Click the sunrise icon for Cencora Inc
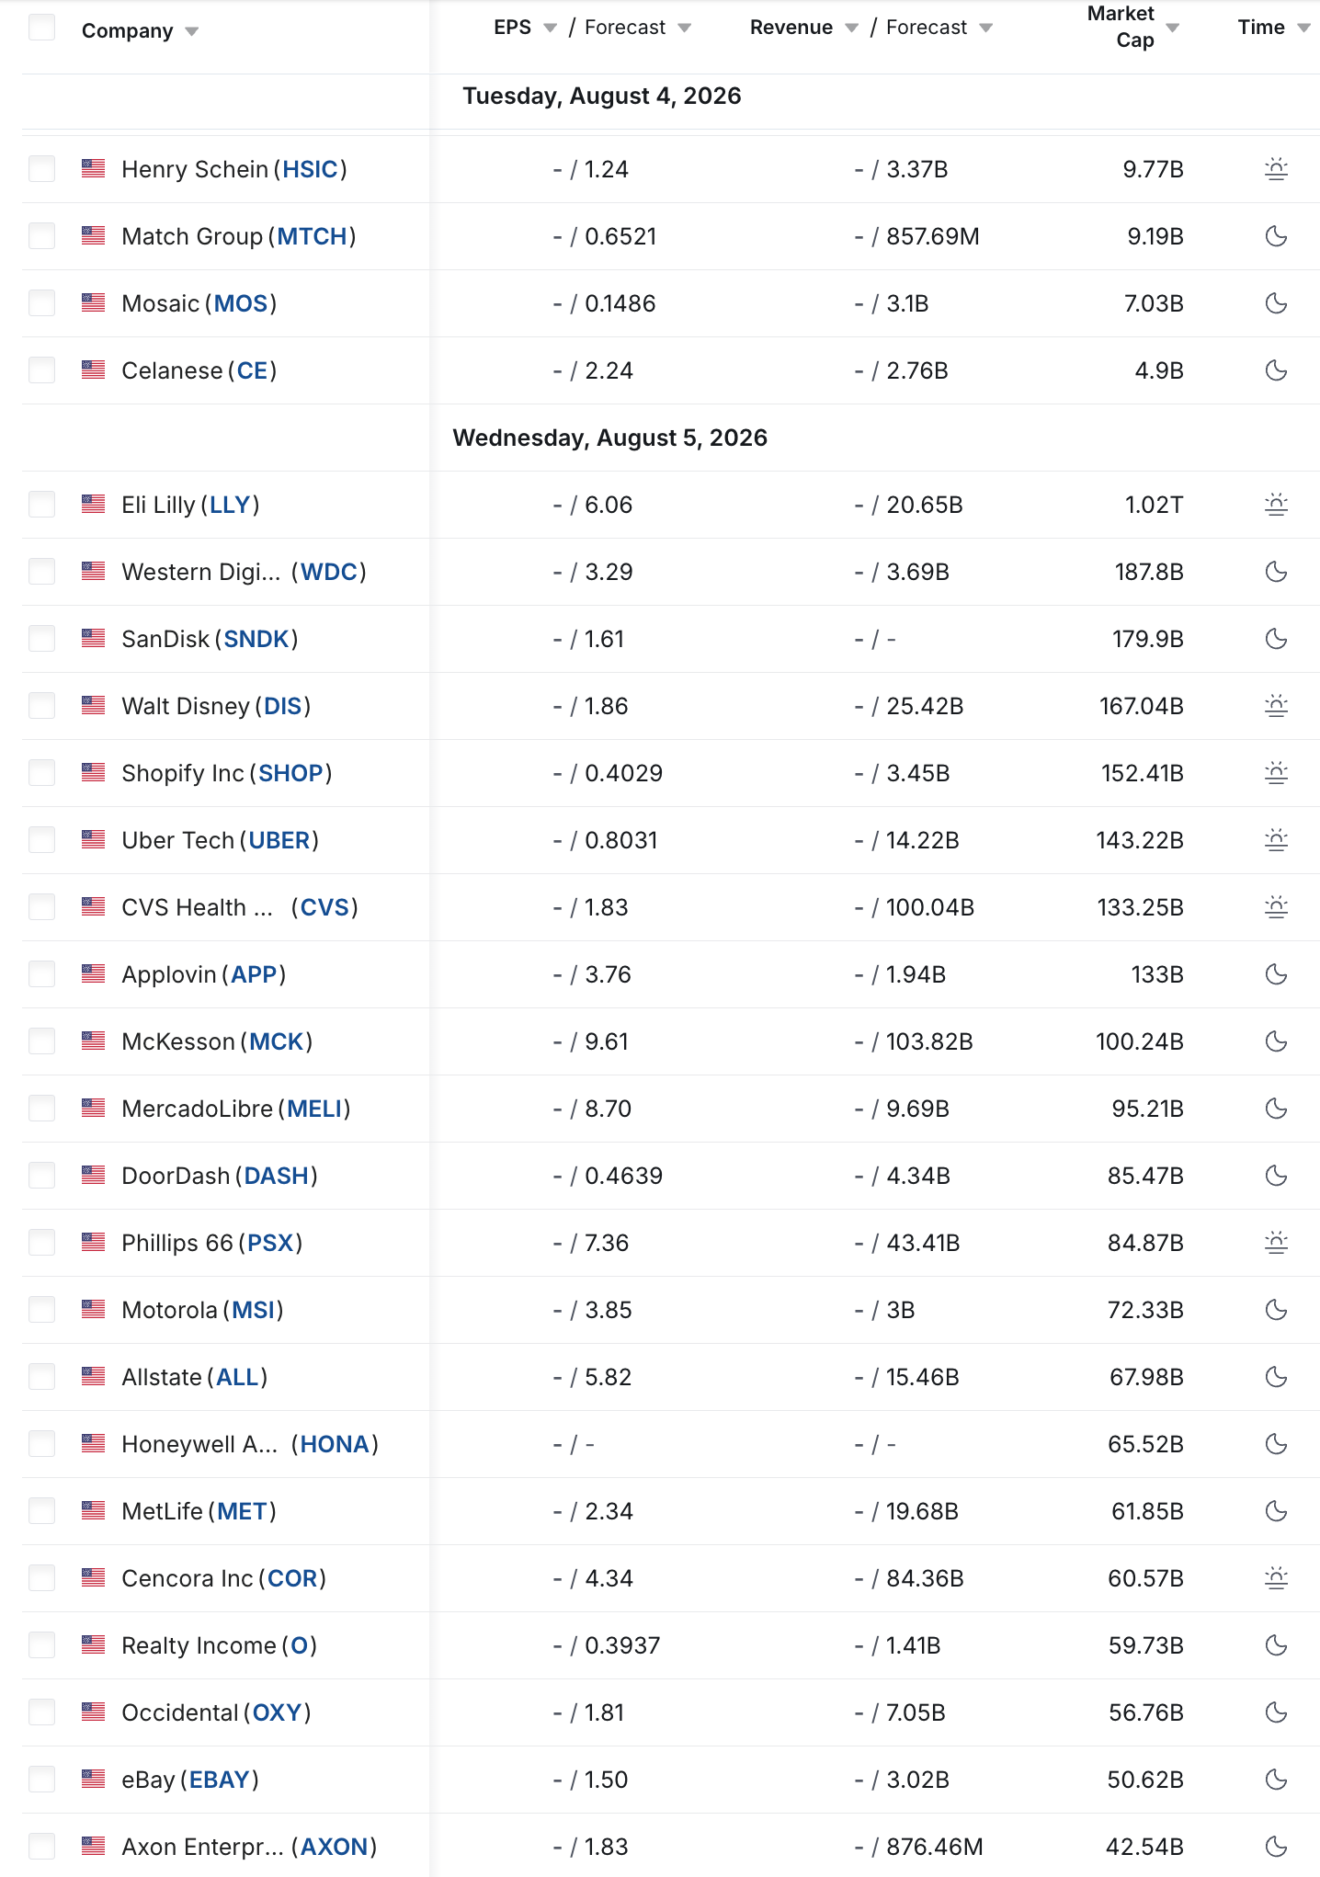The image size is (1320, 1877). coord(1276,1578)
